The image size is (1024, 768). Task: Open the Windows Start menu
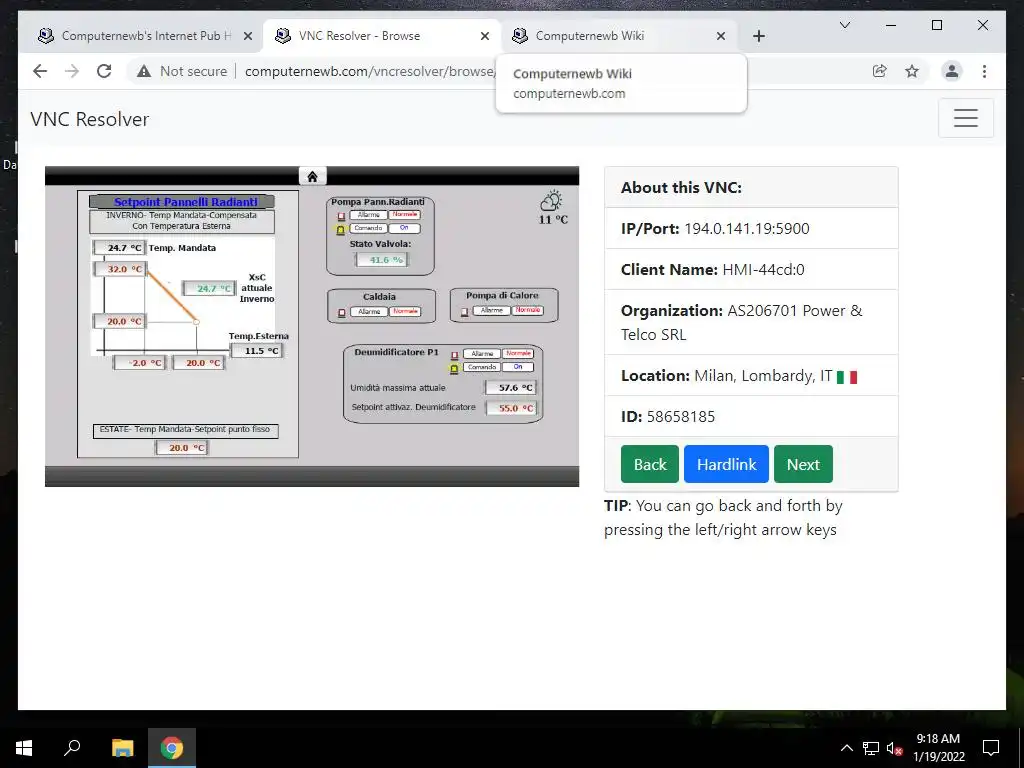24,748
